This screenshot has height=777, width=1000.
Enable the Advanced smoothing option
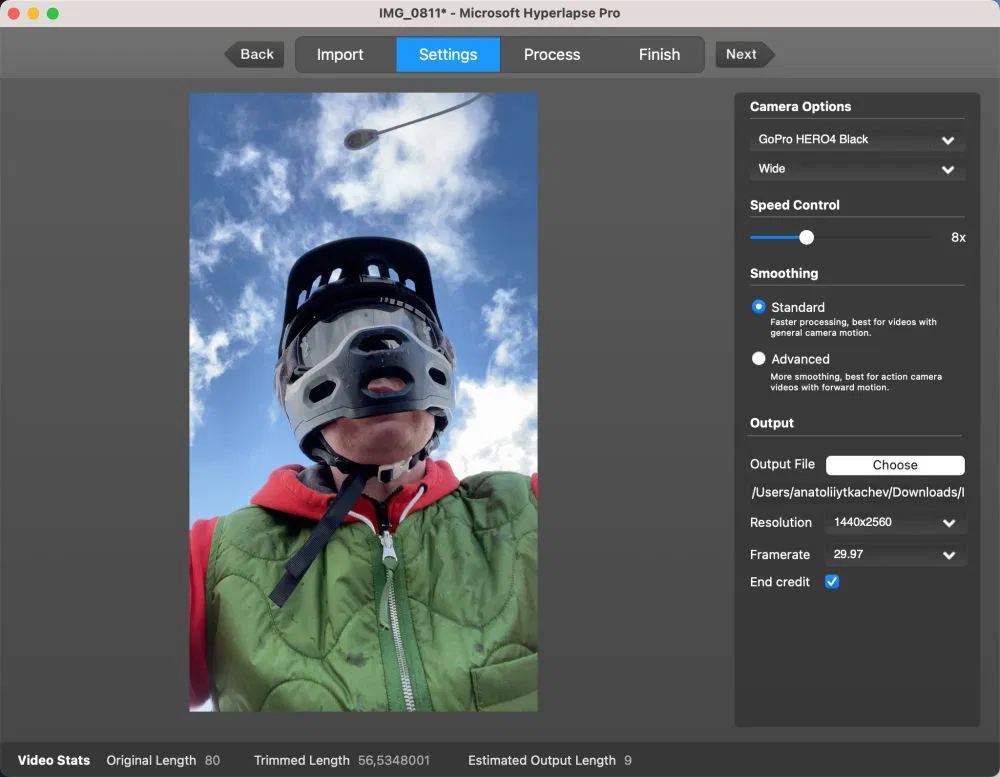[x=759, y=358]
